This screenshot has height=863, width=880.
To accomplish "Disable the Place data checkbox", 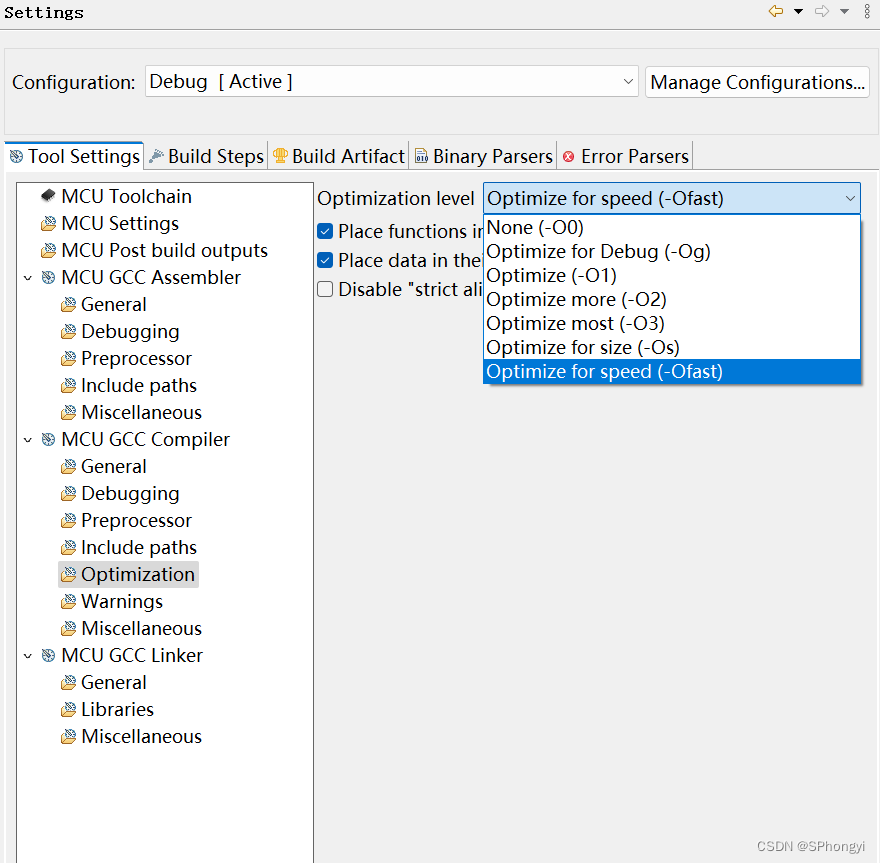I will click(x=325, y=259).
